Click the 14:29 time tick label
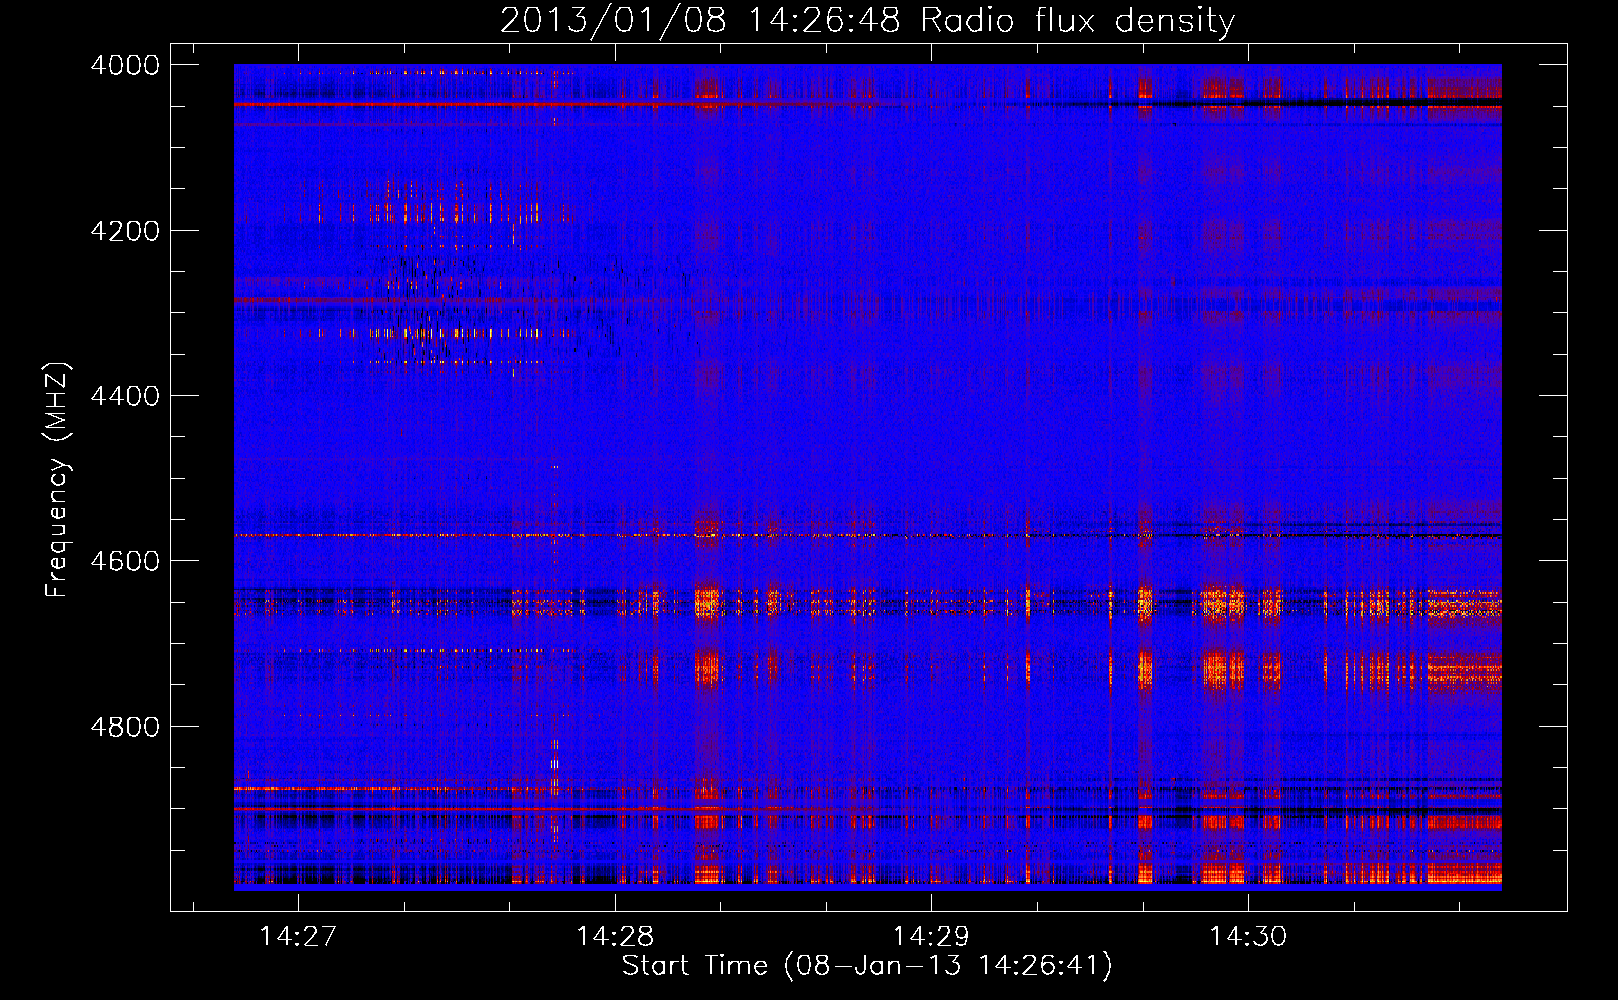This screenshot has width=1618, height=1000. pyautogui.click(x=931, y=937)
